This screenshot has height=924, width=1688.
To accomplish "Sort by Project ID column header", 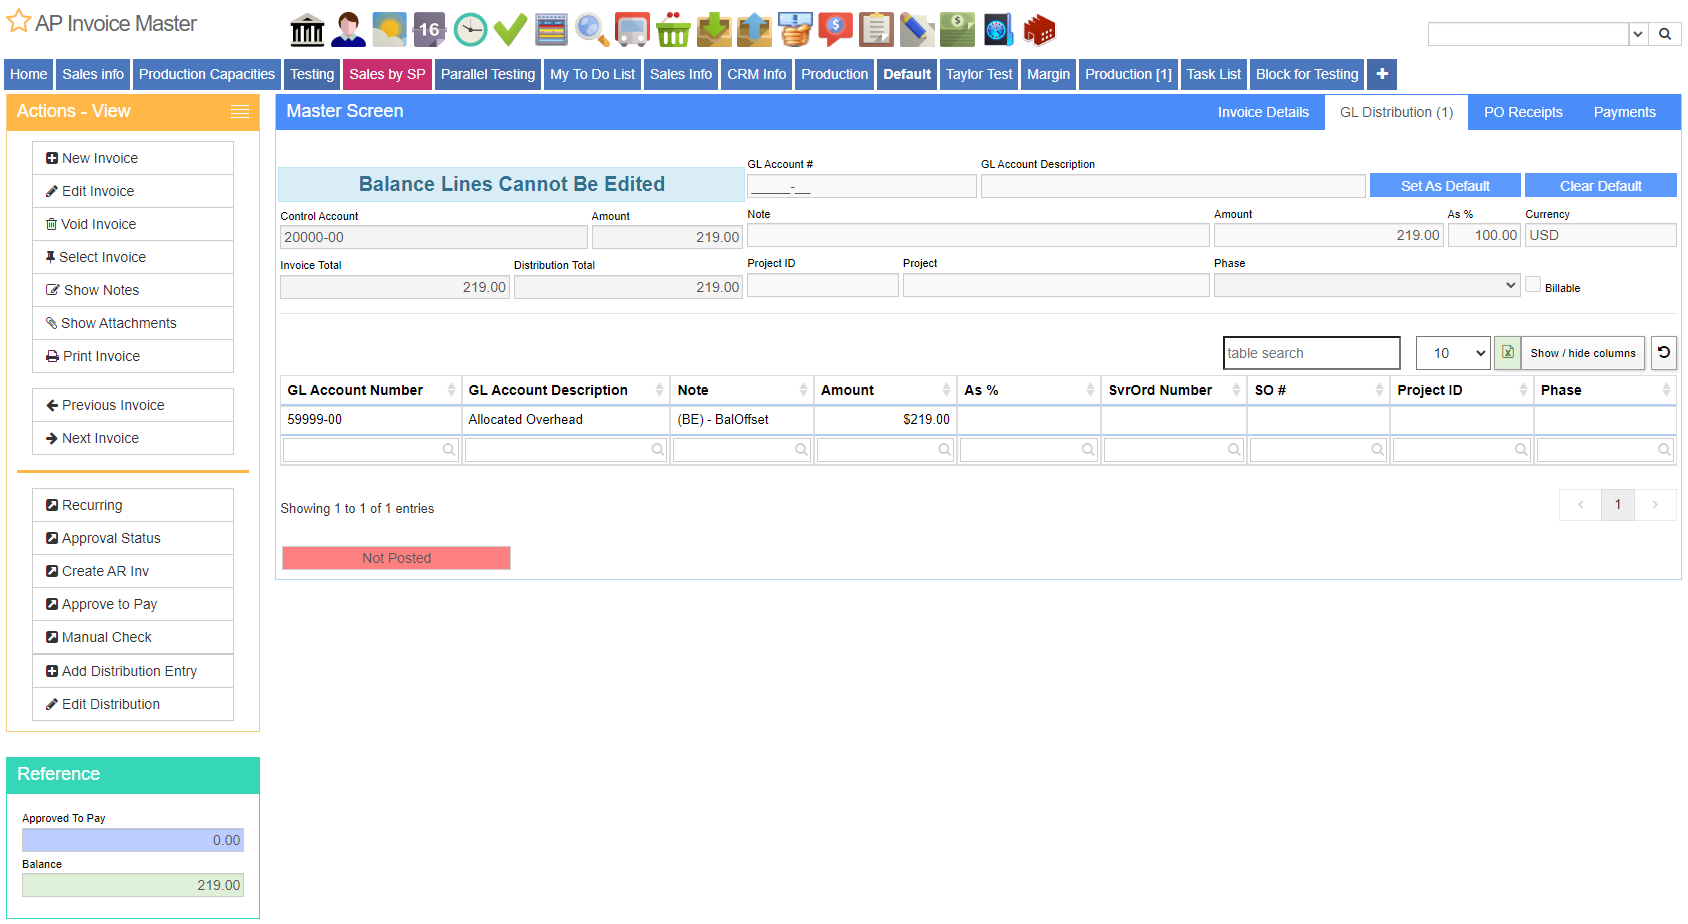I will point(1462,390).
